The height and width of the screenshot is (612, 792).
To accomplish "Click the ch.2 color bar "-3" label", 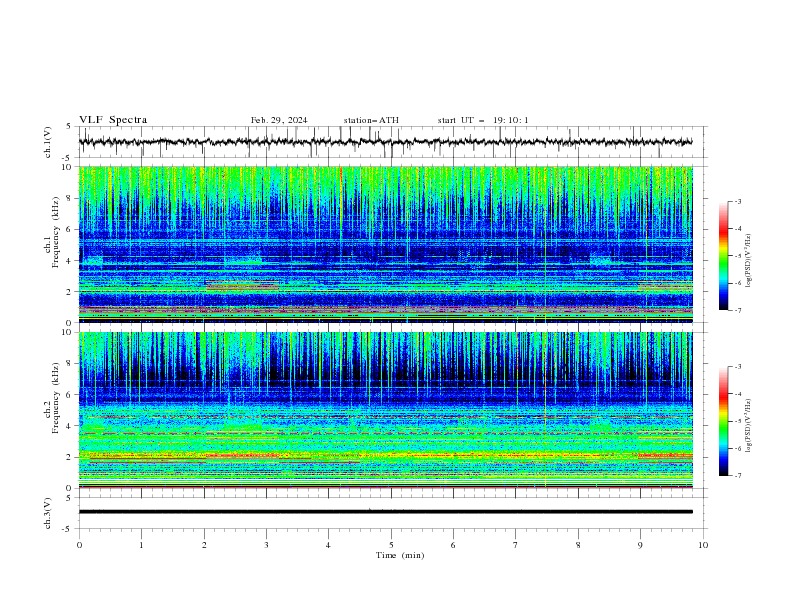I will [738, 367].
